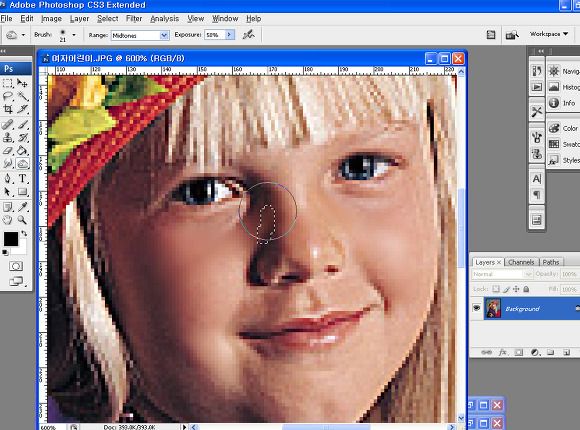Select the Brush tool
This screenshot has width=580, height=430.
(22, 124)
